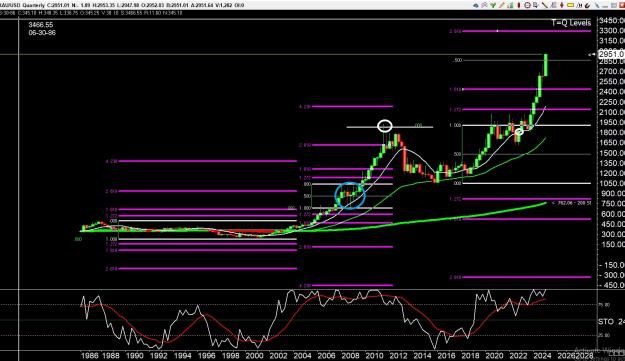Select the yellow rectangle drawing tool
Viewport: 625px width, 361px height.
[570, 5]
